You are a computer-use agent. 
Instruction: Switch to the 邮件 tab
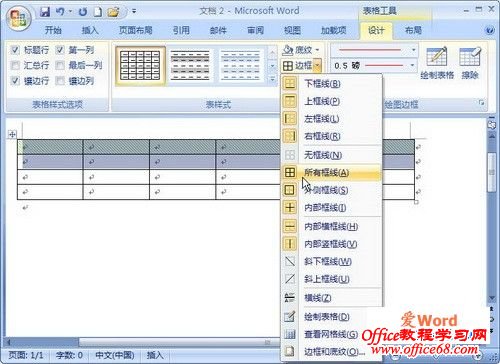218,30
